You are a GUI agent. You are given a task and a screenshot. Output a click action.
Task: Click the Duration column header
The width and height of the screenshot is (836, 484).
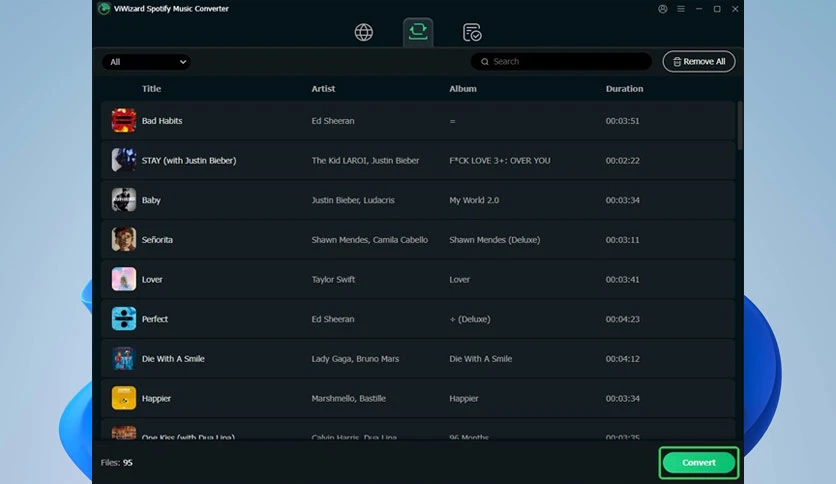[624, 89]
